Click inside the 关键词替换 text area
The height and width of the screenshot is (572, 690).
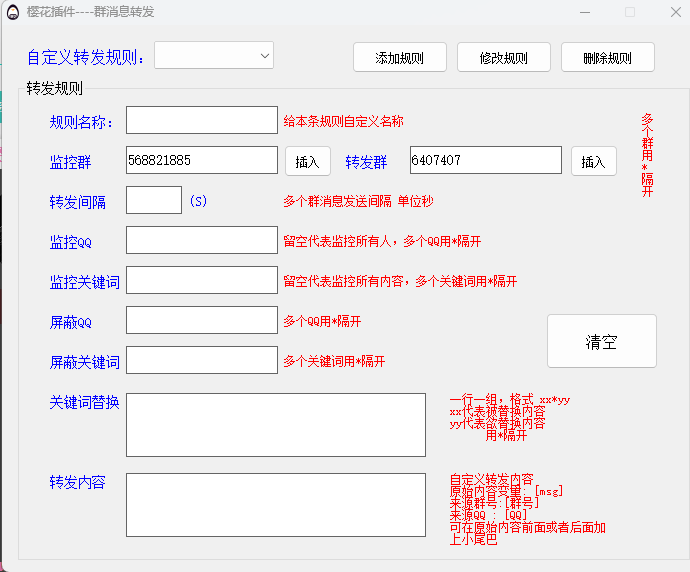click(275, 424)
